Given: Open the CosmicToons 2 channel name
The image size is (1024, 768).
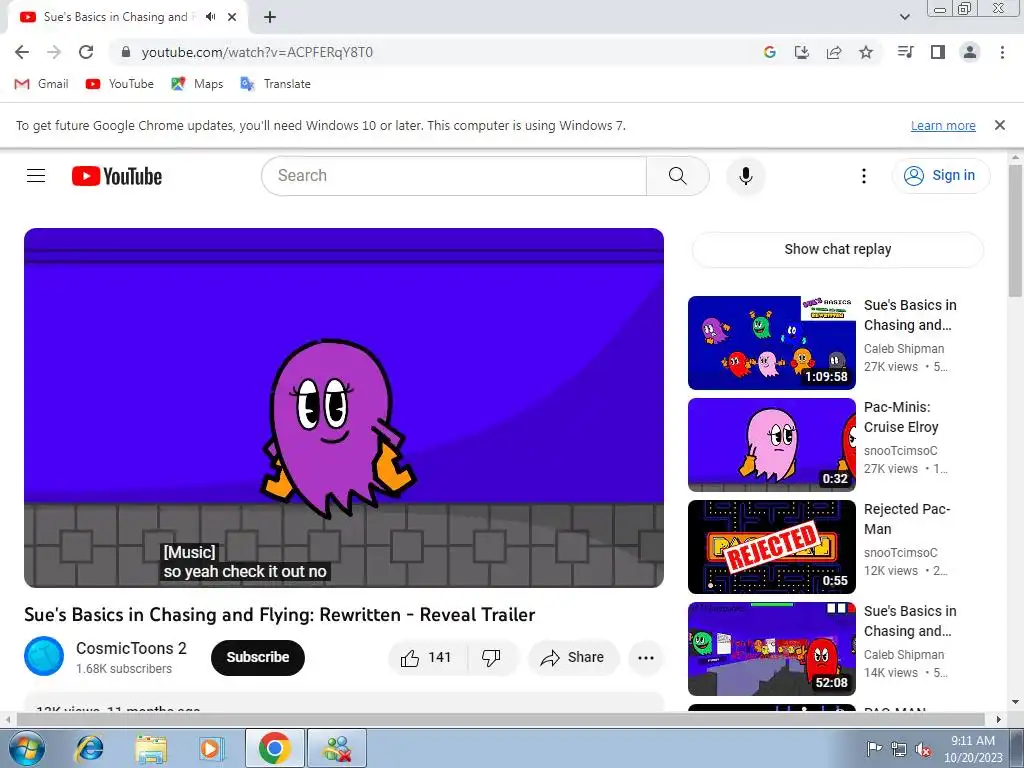Looking at the screenshot, I should point(131,648).
